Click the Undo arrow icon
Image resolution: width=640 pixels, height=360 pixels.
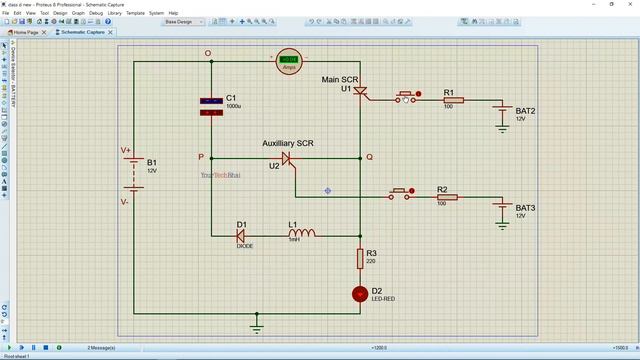click(311, 22)
